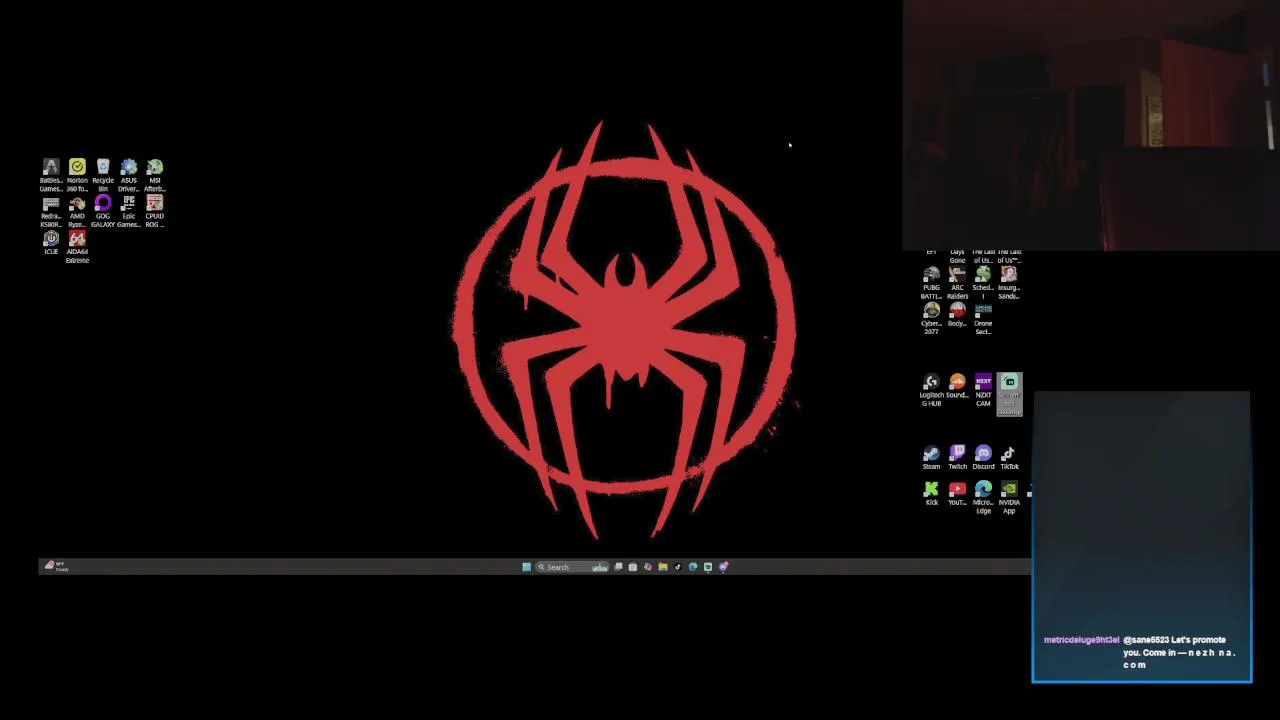This screenshot has height=720, width=1280.
Task: Open the YouTube desktop shortcut
Action: 957,494
